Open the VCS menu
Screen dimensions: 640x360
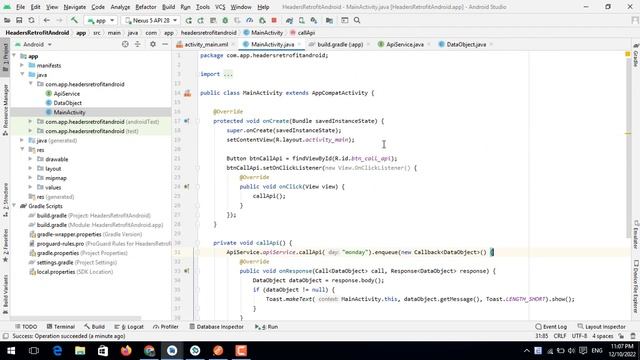[x=220, y=7]
